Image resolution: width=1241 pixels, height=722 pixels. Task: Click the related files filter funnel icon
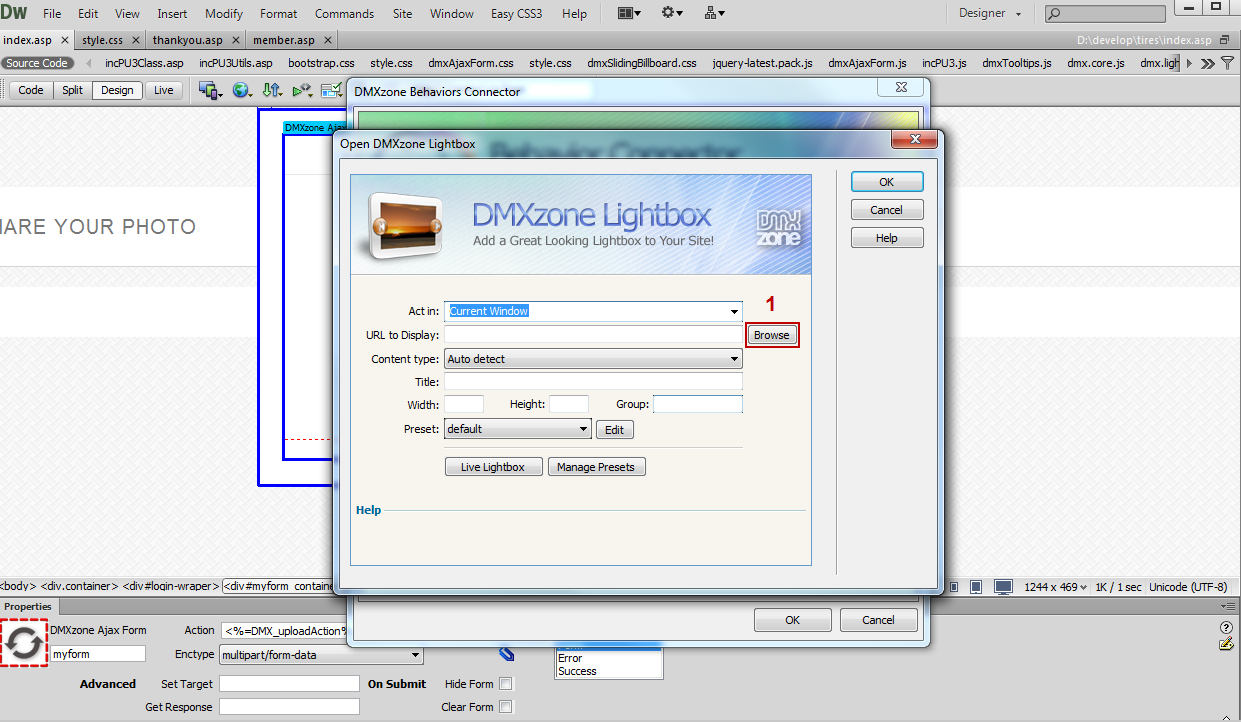[x=1227, y=63]
